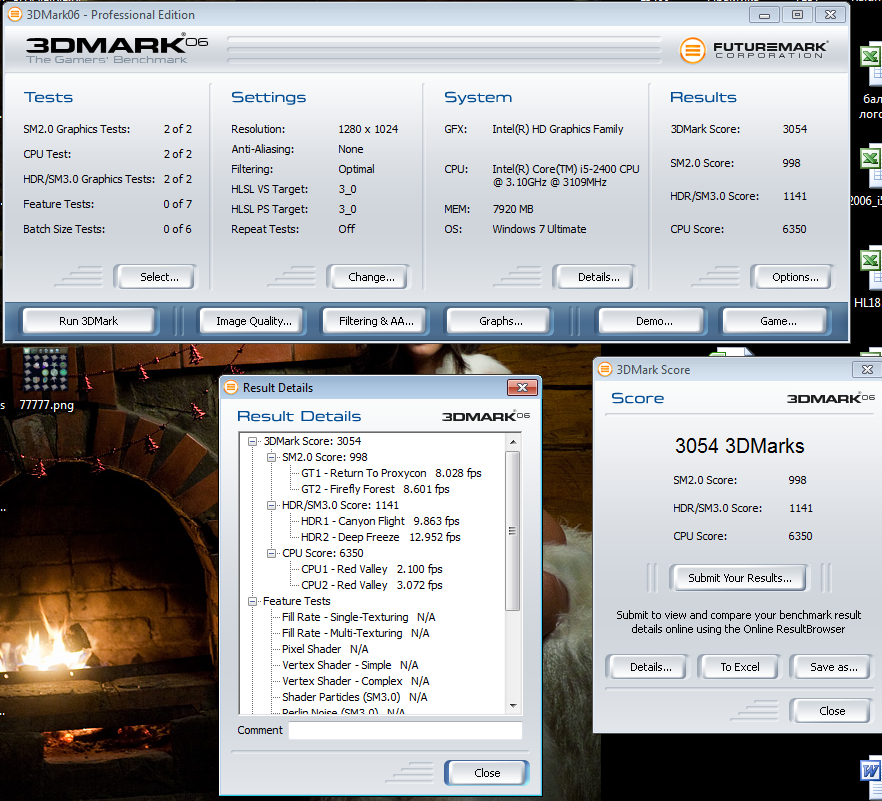Minimize the 3DMark06 main window

(764, 15)
